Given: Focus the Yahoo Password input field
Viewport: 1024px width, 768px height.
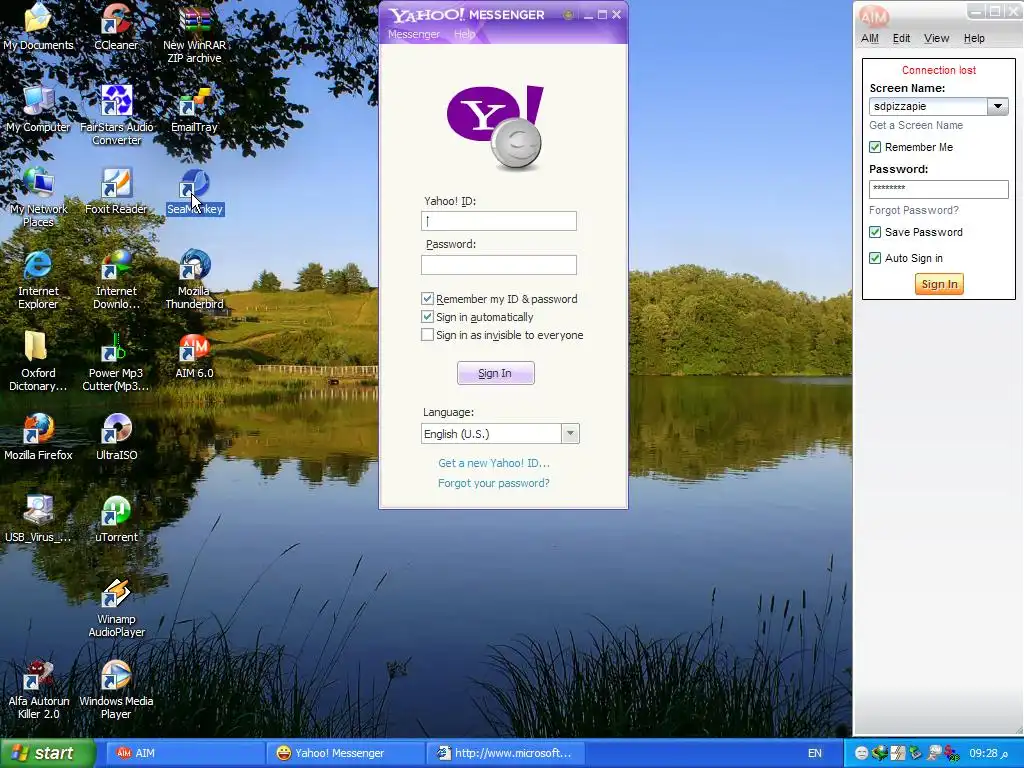Looking at the screenshot, I should pyautogui.click(x=499, y=264).
